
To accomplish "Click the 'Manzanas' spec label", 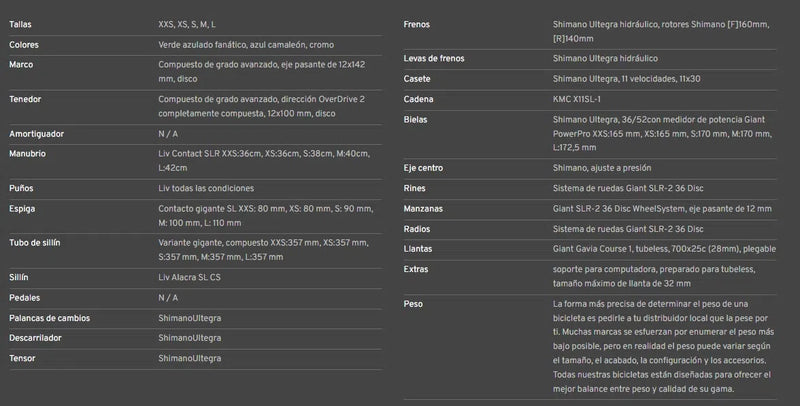I will 423,209.
